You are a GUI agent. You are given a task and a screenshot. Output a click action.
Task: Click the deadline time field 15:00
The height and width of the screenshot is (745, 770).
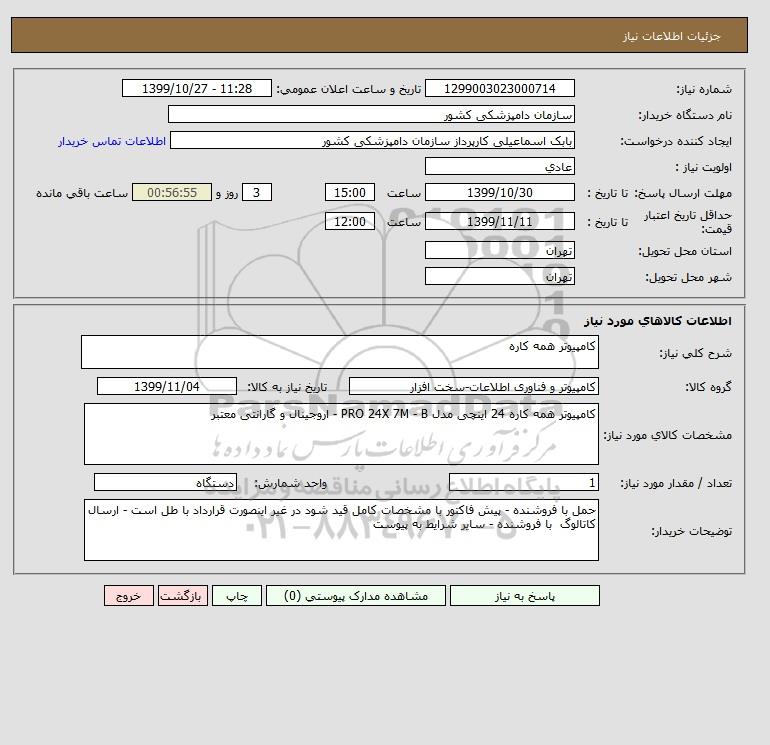350,193
